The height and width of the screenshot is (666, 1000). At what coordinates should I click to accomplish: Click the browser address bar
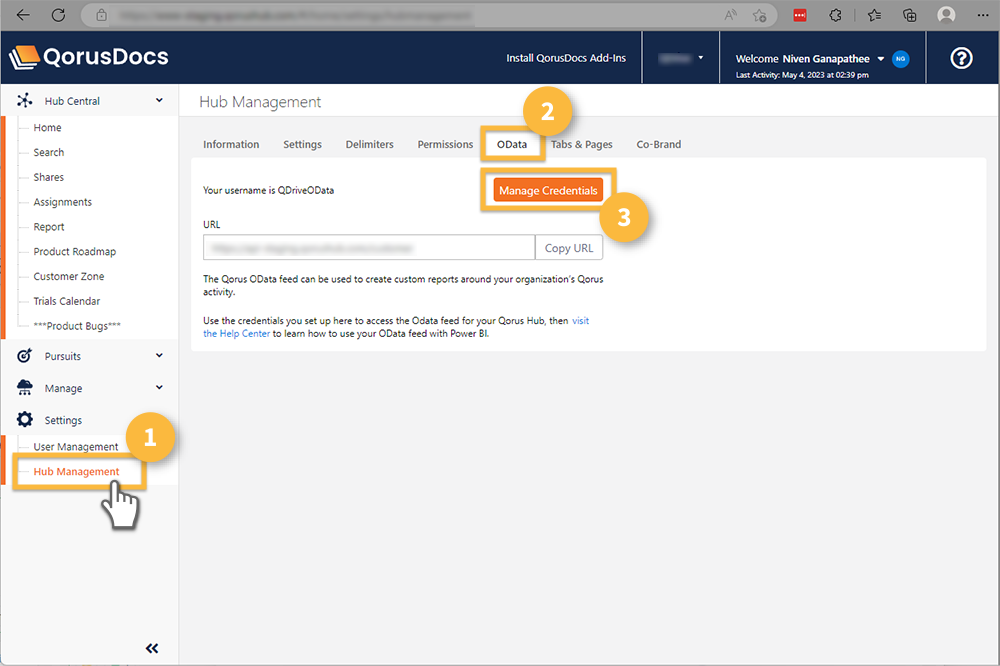429,15
